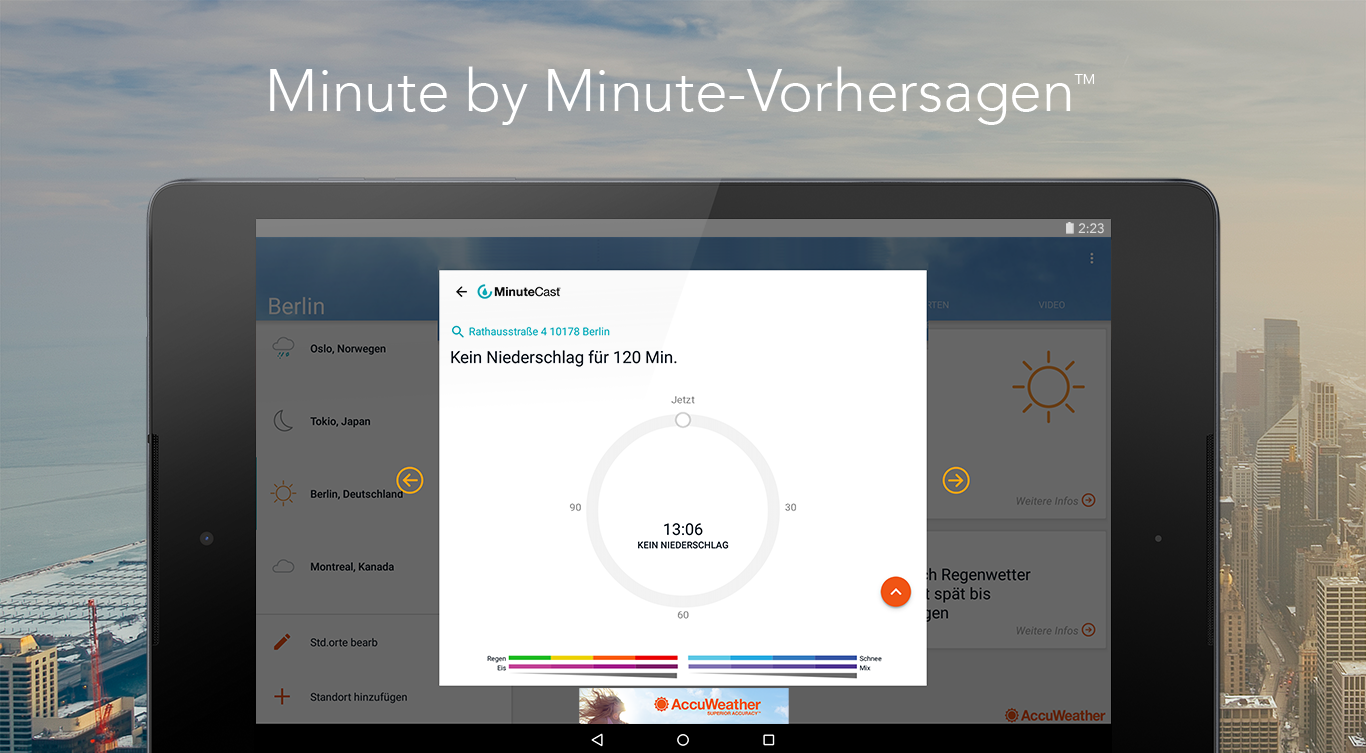
Task: Click the 13:06 time in dial
Action: point(683,529)
